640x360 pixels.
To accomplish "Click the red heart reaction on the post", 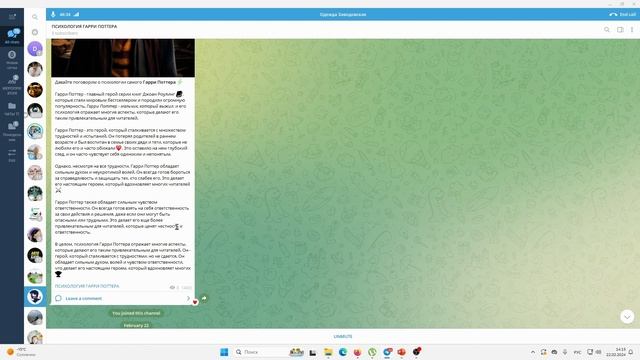I will tap(195, 302).
